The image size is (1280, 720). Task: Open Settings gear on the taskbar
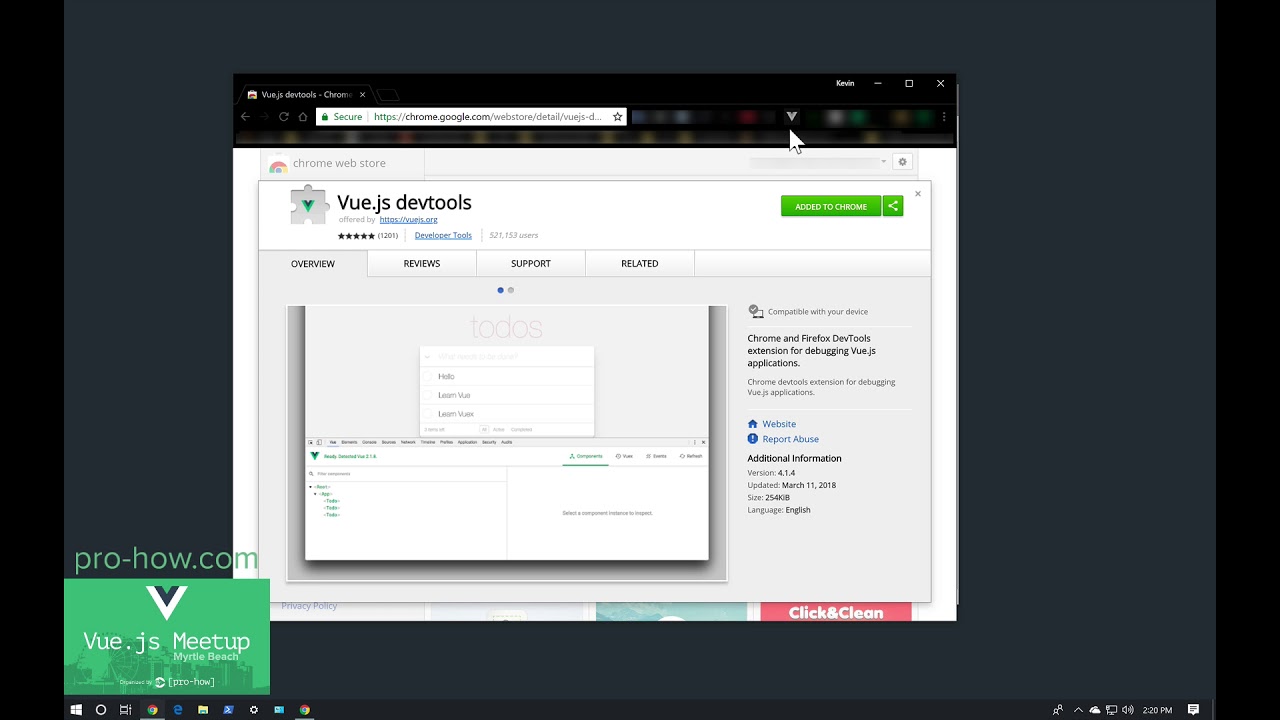click(x=254, y=710)
